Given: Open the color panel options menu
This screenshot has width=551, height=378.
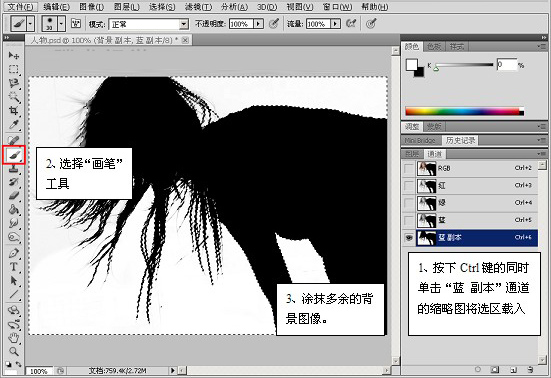Looking at the screenshot, I should point(542,46).
